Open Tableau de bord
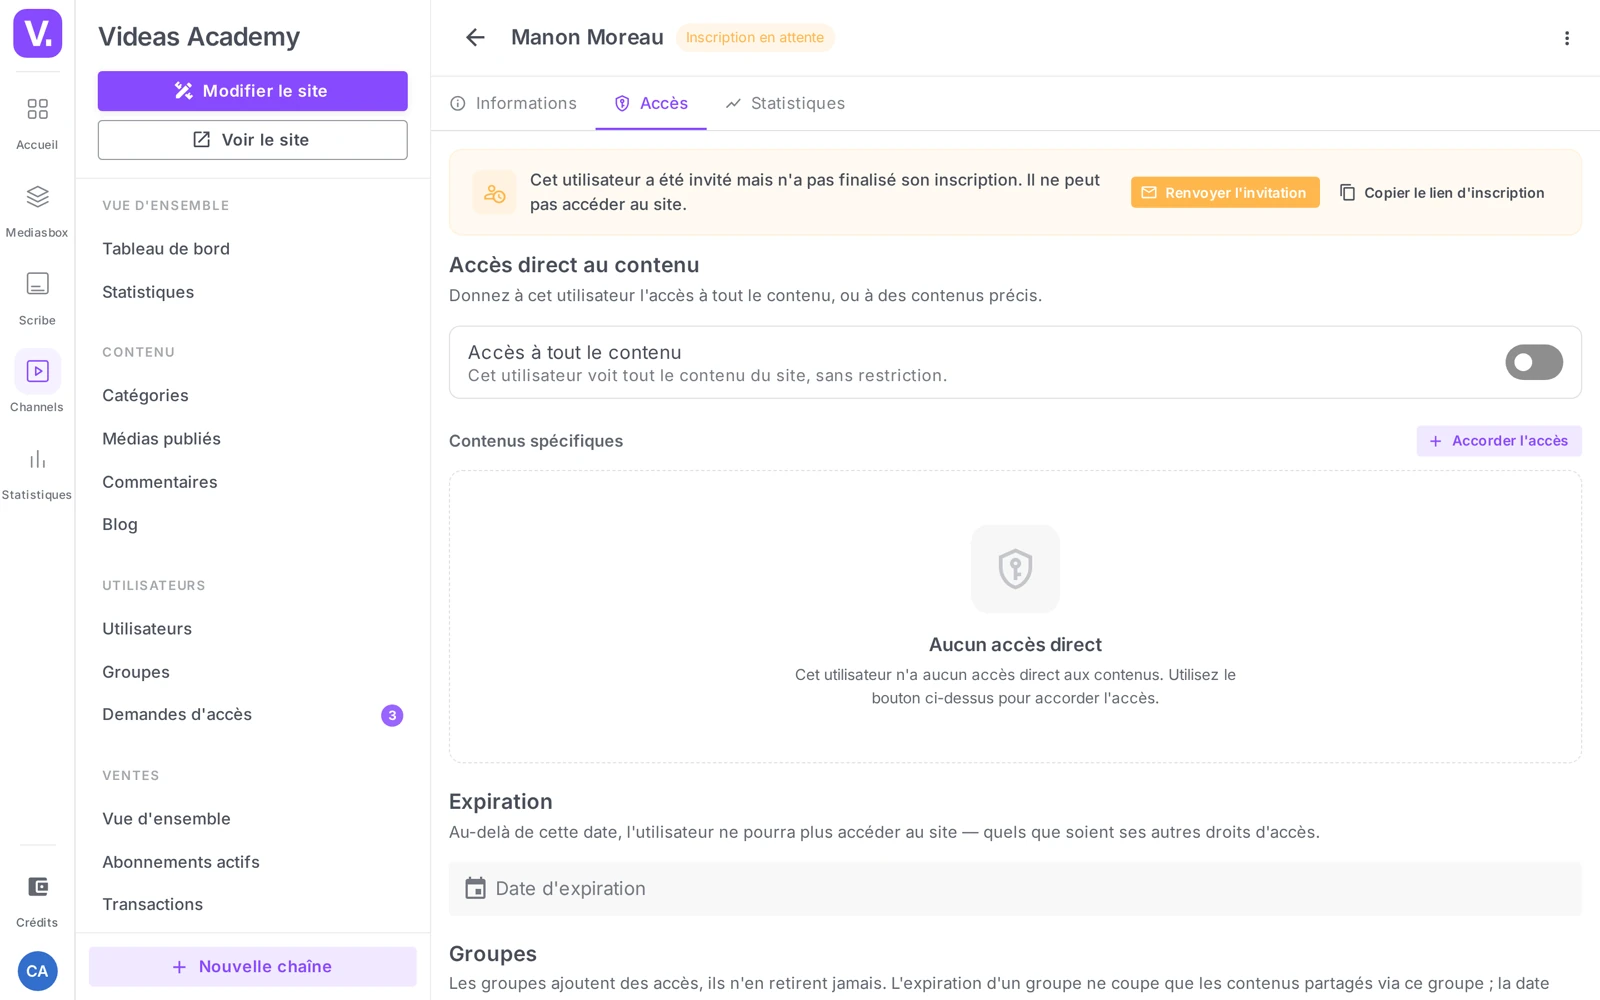Viewport: 1600px width, 1000px height. point(166,249)
